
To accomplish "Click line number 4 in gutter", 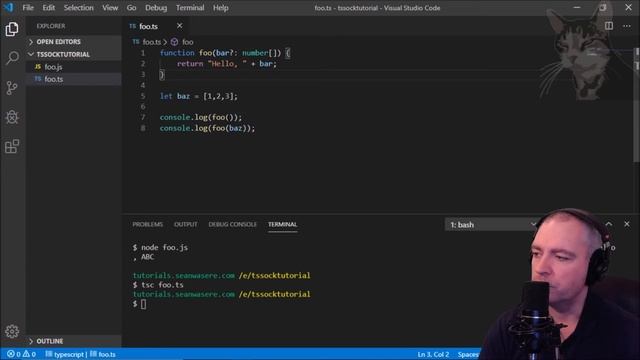I will (x=143, y=85).
